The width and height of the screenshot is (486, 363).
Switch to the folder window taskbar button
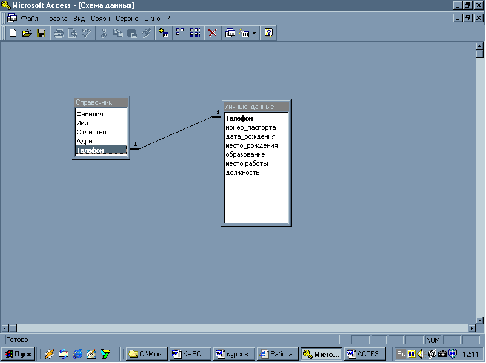pyautogui.click(x=146, y=354)
